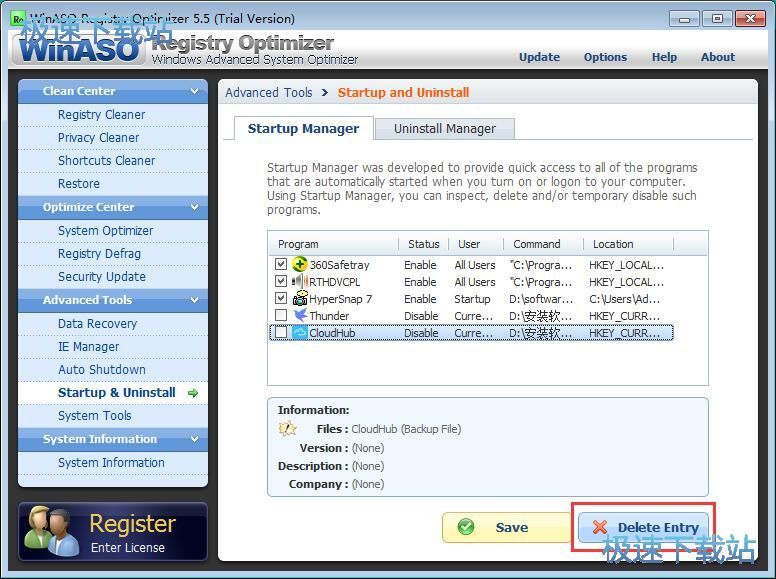
Task: Open the Options menu
Action: pos(605,57)
